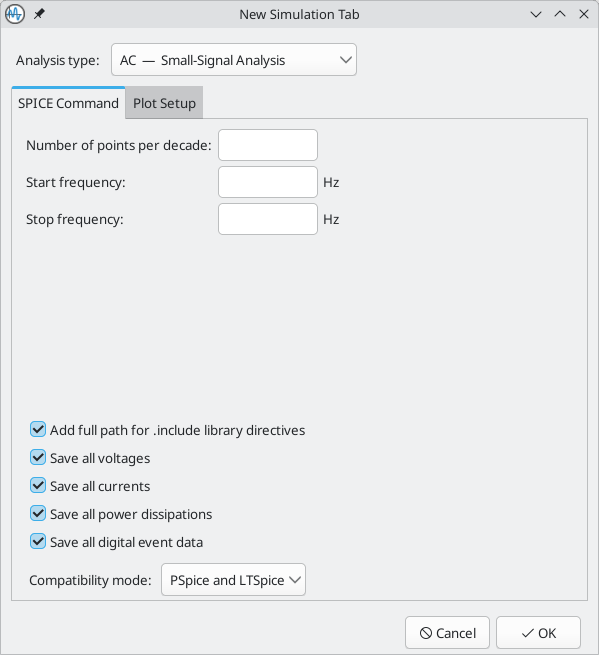Click the Start frequency input box
This screenshot has height=655, width=599.
pyautogui.click(x=268, y=182)
